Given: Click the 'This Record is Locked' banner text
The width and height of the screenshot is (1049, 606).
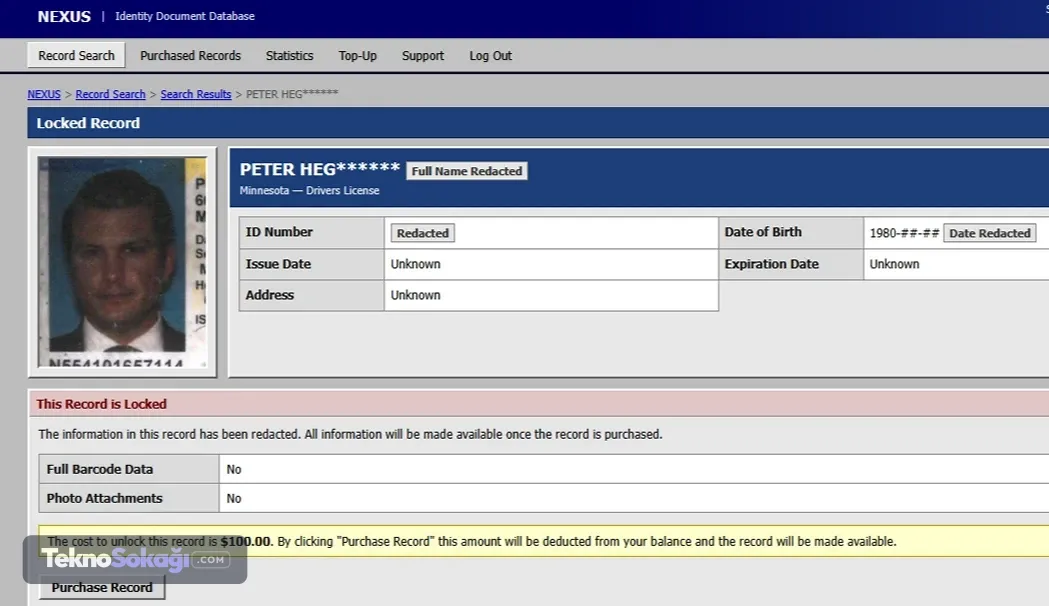Looking at the screenshot, I should pyautogui.click(x=102, y=404).
